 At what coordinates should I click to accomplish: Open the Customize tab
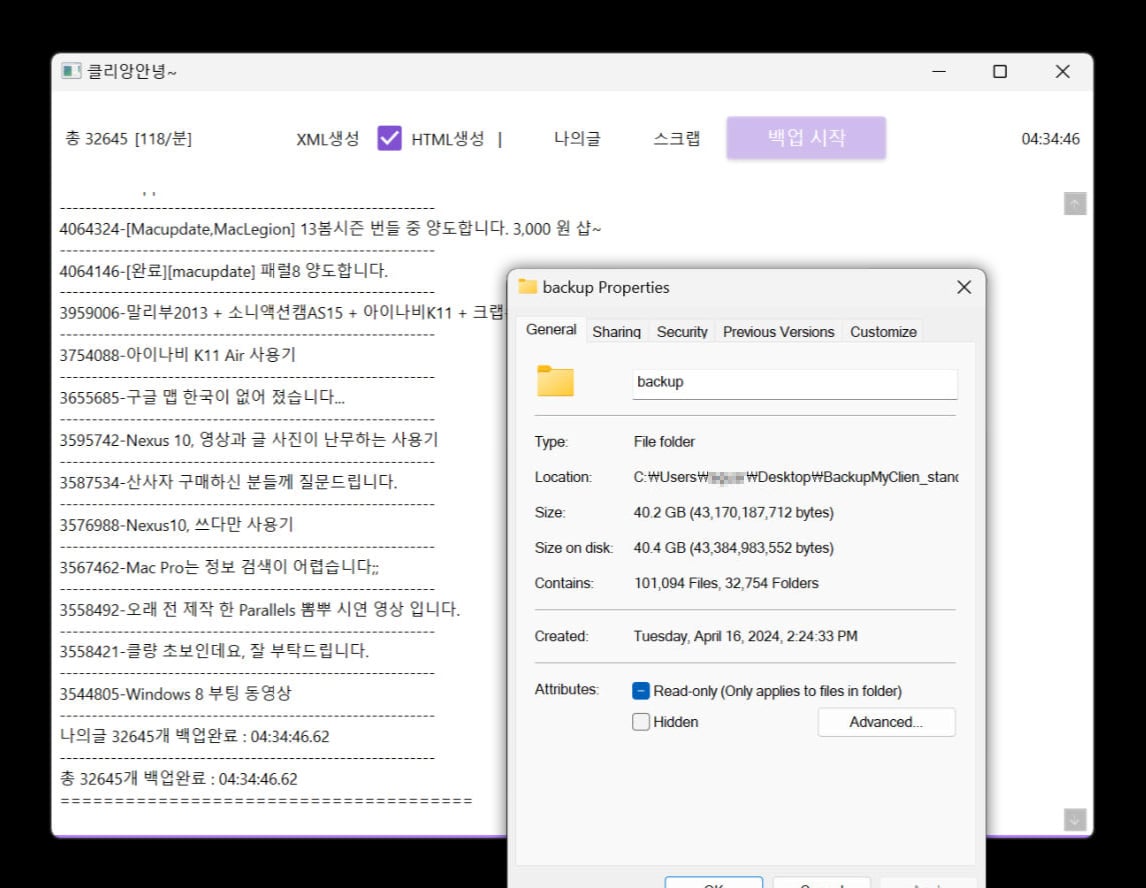(883, 332)
